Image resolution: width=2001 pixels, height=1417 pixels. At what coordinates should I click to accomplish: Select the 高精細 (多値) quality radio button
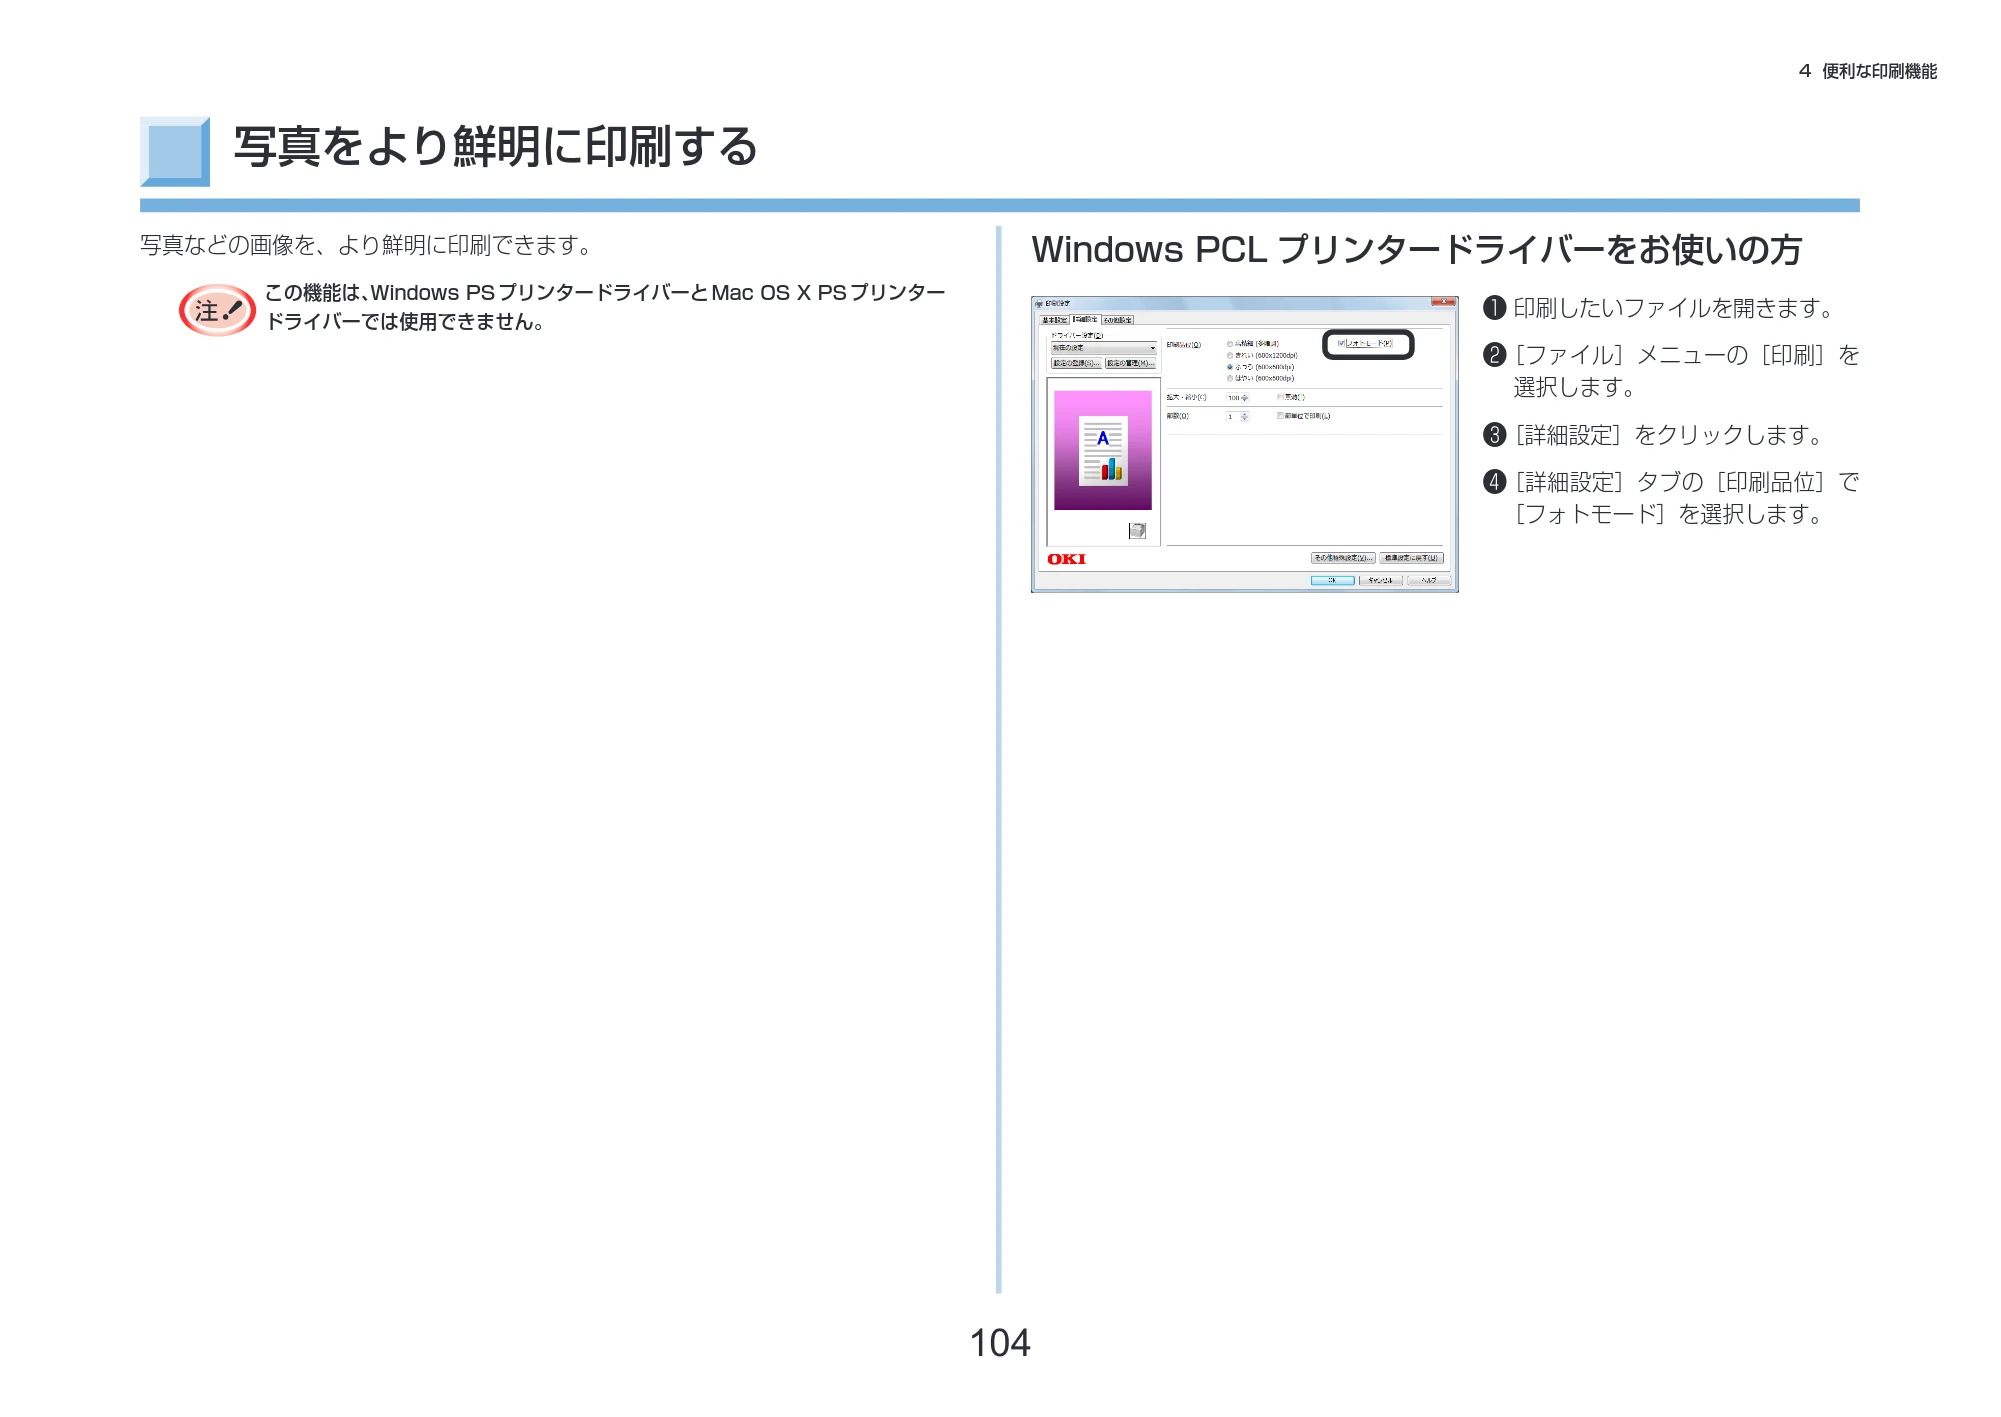(x=1230, y=344)
